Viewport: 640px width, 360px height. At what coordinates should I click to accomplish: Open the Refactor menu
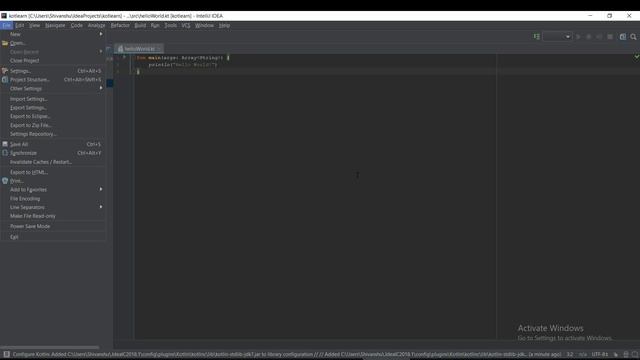pyautogui.click(x=120, y=25)
